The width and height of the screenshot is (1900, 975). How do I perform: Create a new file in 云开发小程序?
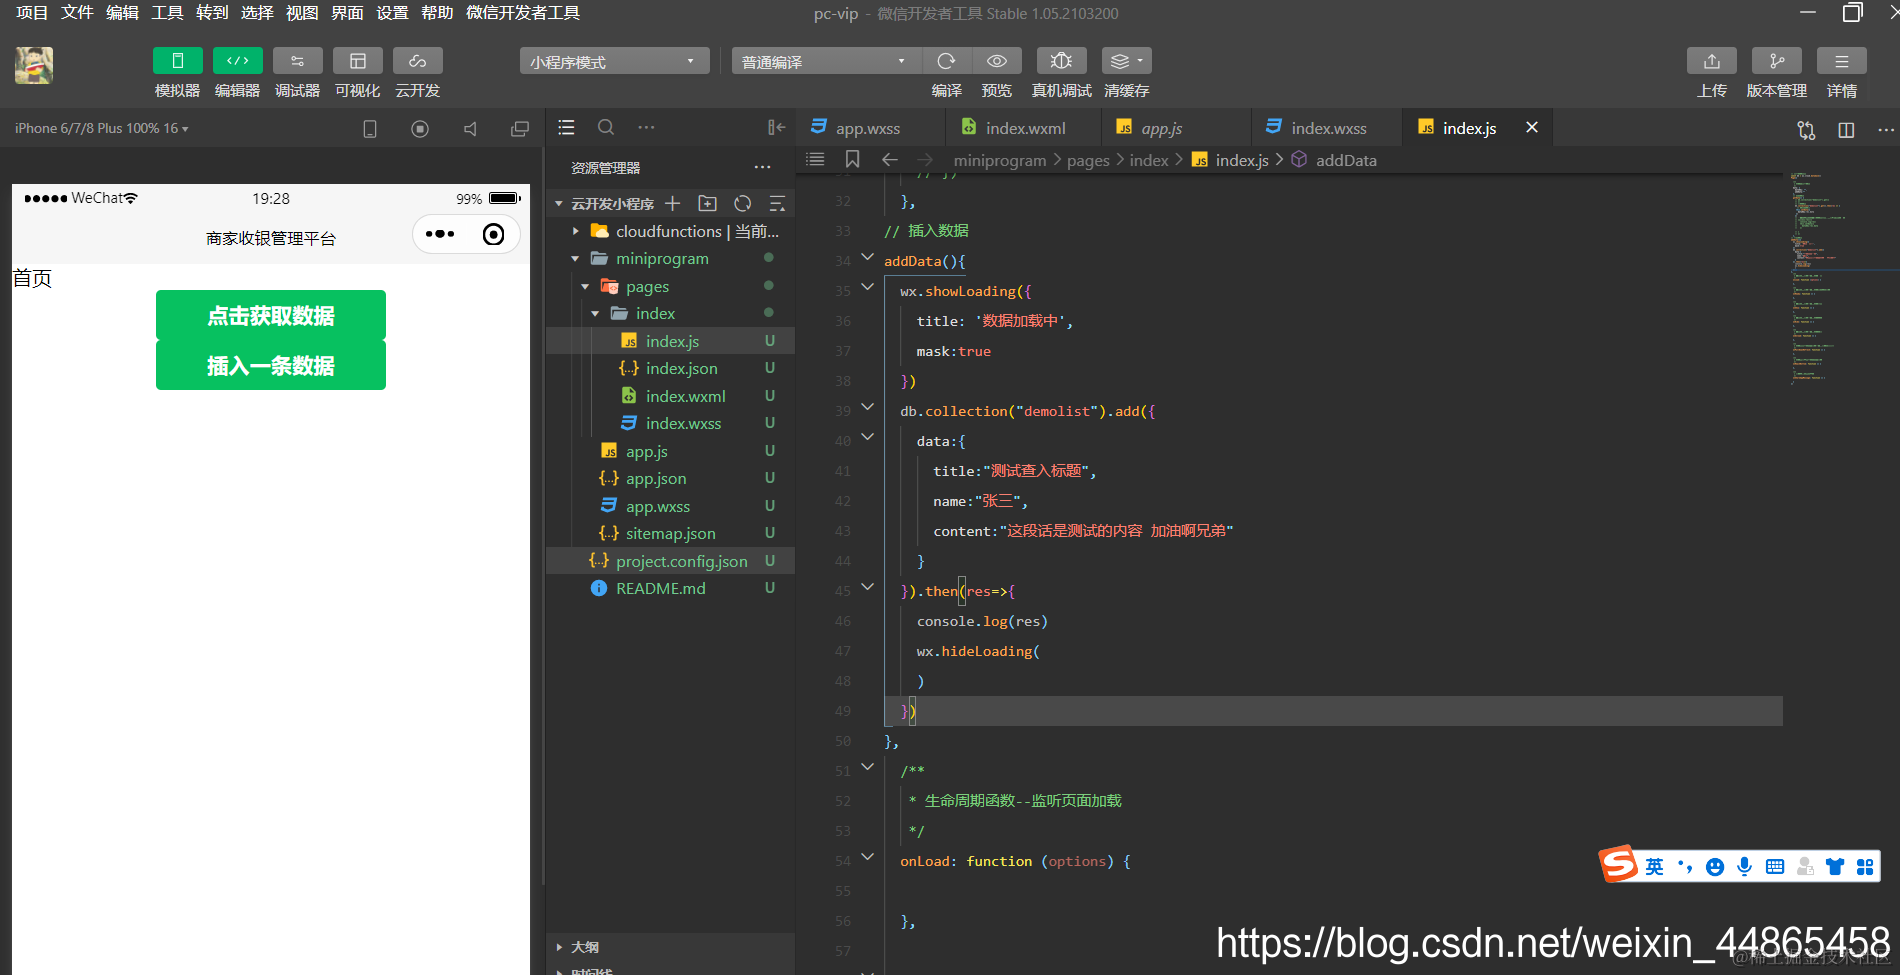[x=673, y=203]
